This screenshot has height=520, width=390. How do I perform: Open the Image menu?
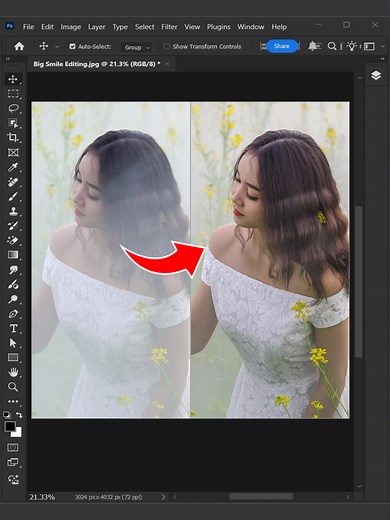[71, 27]
